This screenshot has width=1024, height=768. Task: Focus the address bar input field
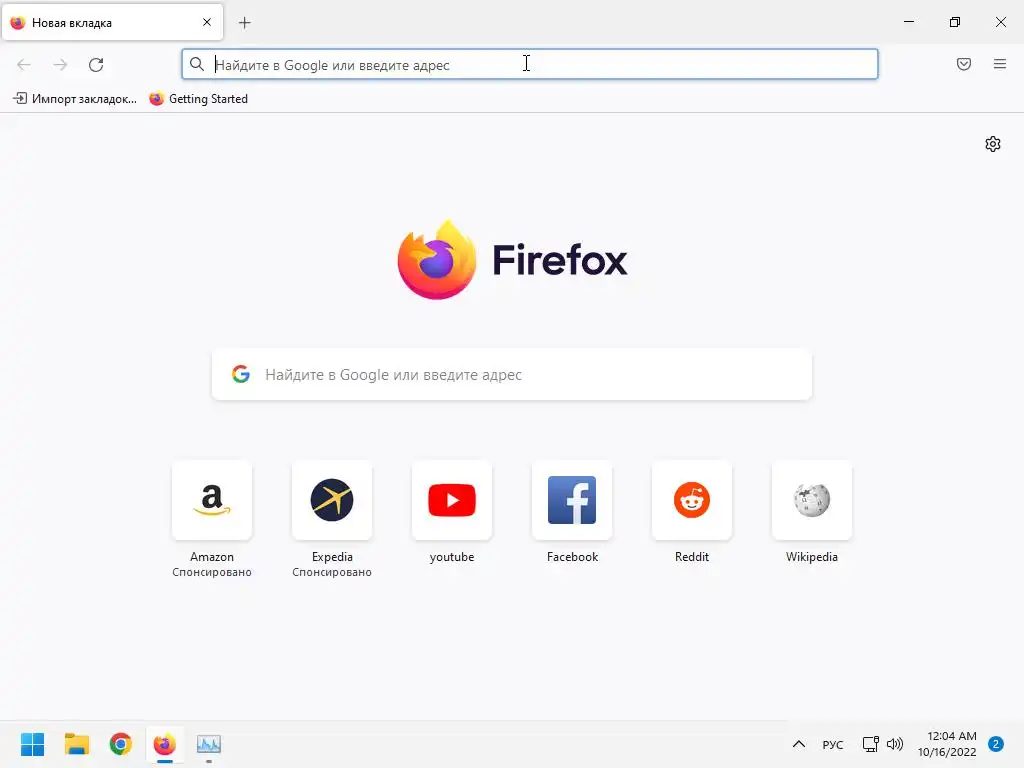[x=530, y=65]
